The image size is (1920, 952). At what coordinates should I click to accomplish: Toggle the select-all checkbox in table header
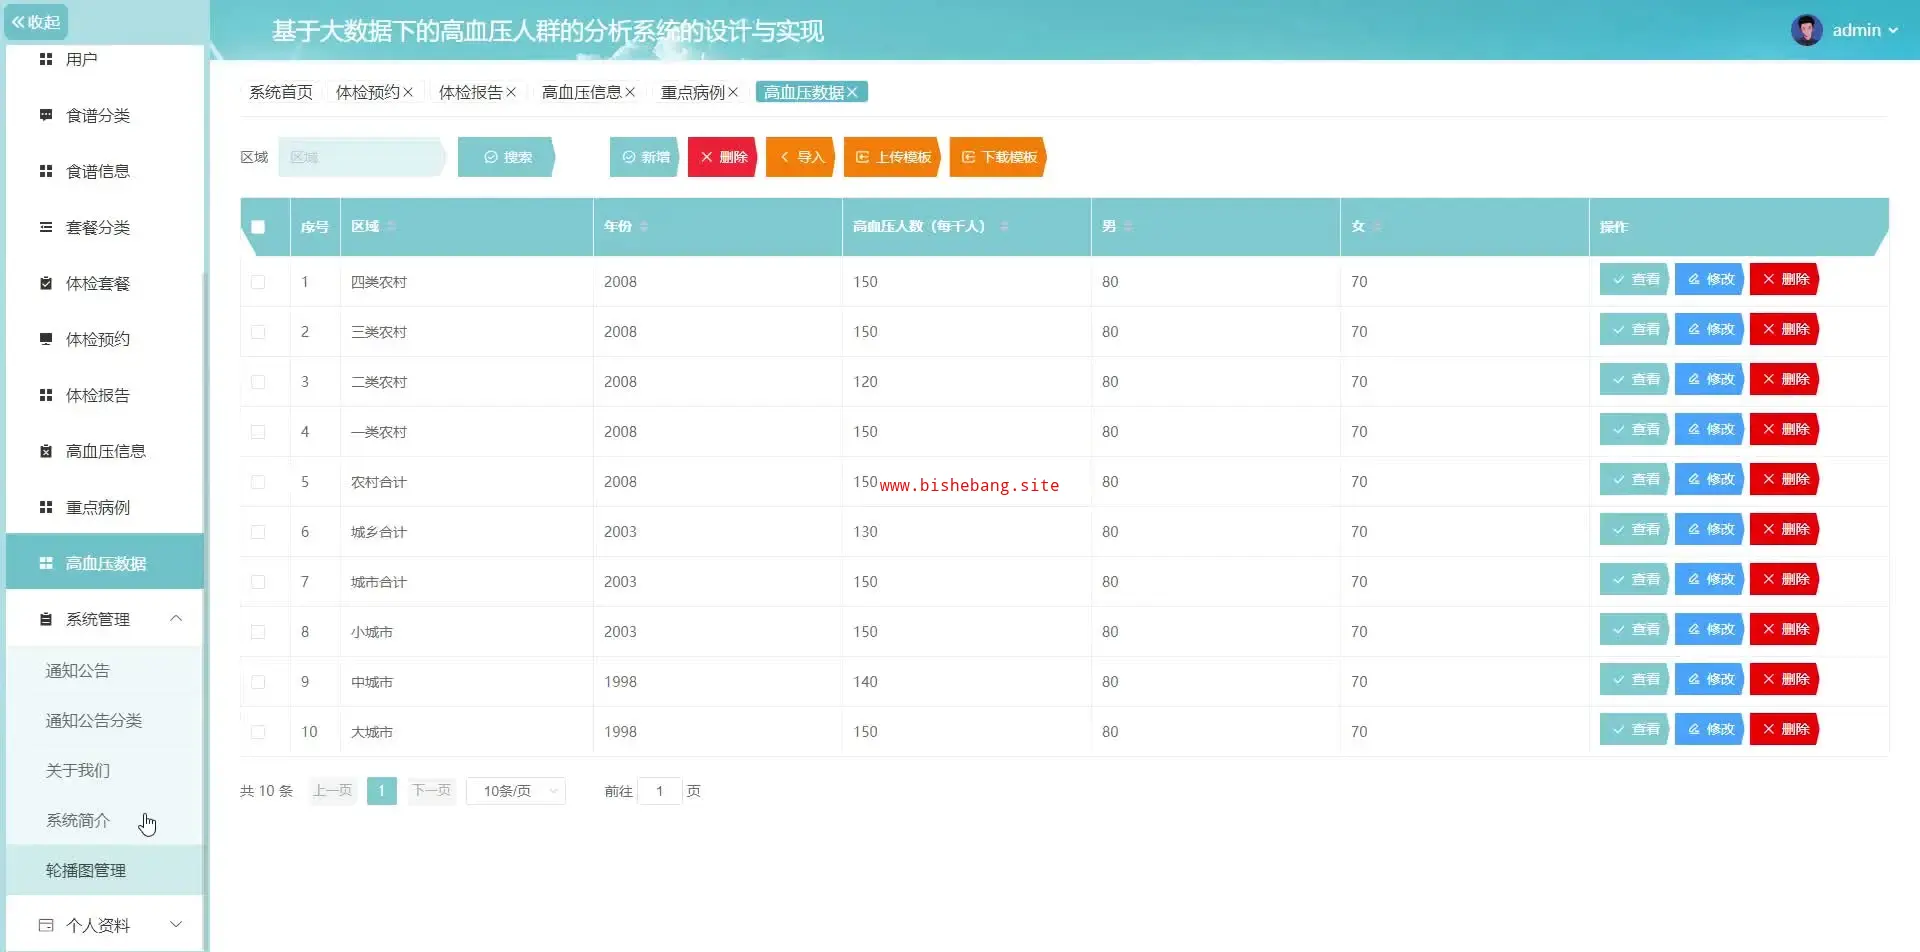pos(258,227)
